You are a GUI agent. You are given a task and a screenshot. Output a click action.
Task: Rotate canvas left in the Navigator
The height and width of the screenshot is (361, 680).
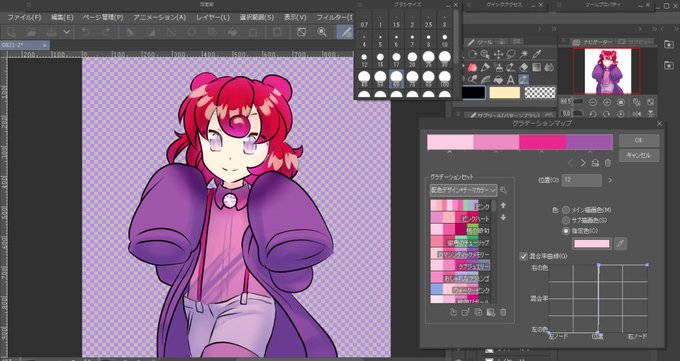tap(593, 114)
